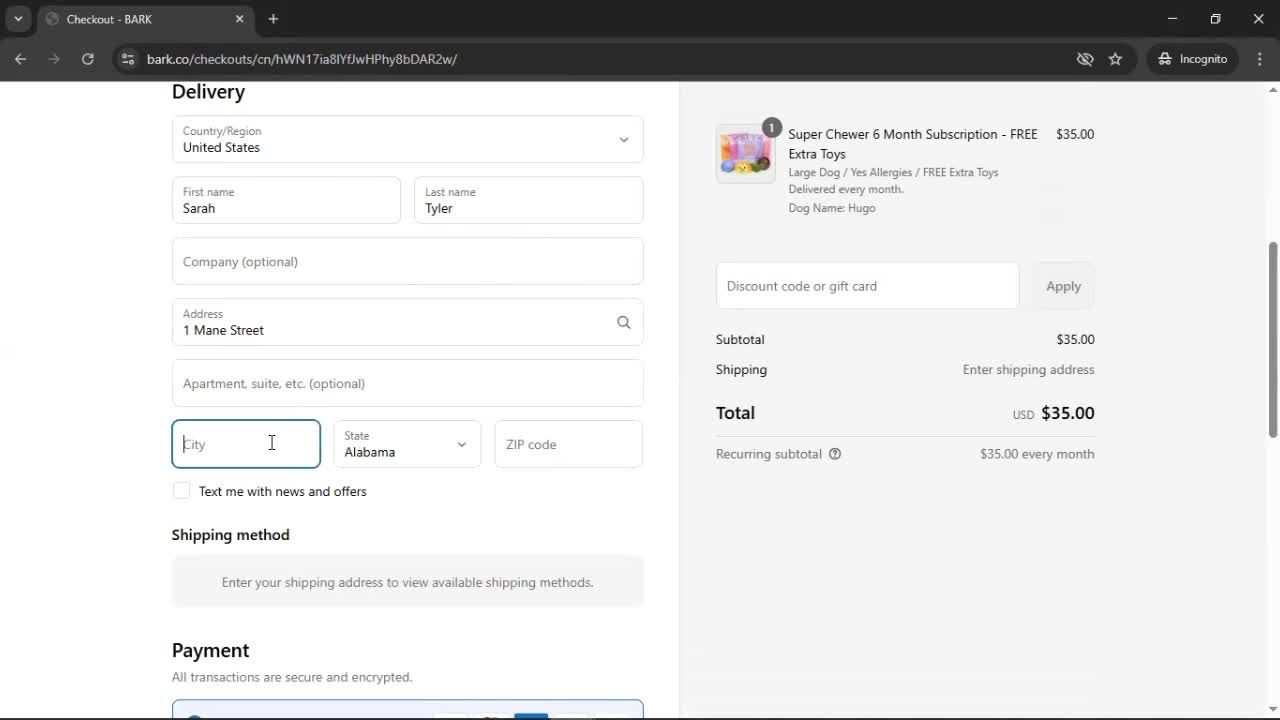Viewport: 1280px width, 720px height.
Task: Click the Super Chewer 6 Month Subscription title
Action: (x=913, y=144)
